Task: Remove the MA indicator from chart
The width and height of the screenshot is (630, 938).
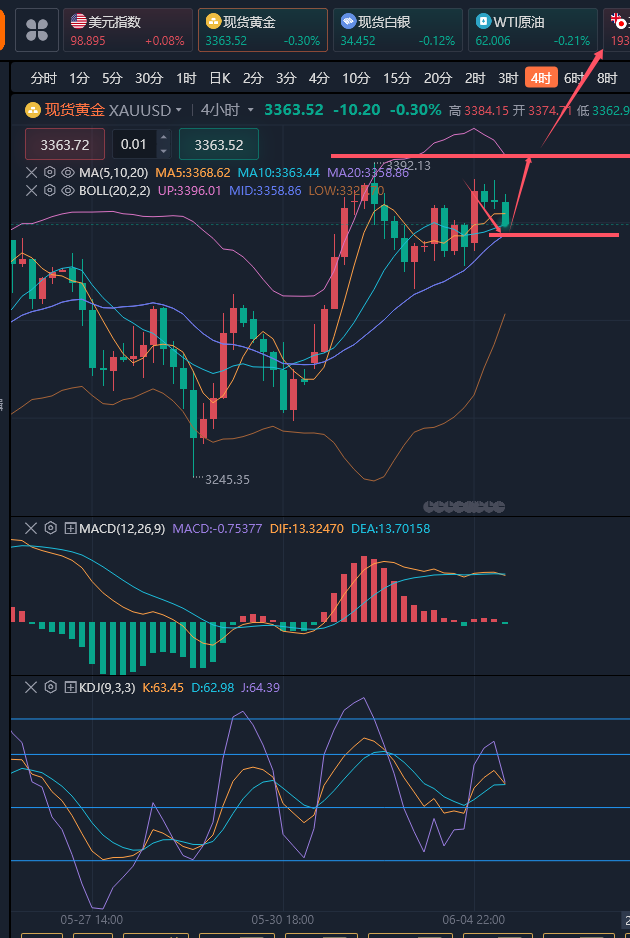Action: 31,172
